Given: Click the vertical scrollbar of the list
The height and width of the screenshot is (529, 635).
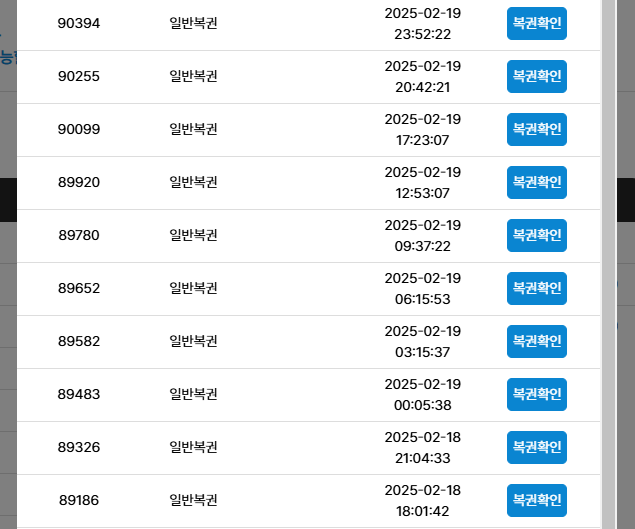Looking at the screenshot, I should [x=609, y=264].
